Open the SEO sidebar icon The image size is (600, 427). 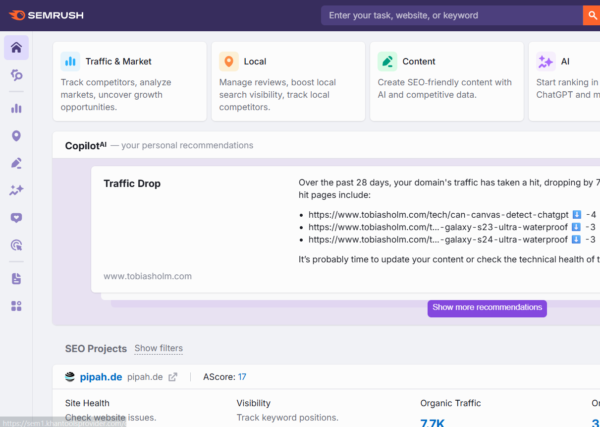16,75
